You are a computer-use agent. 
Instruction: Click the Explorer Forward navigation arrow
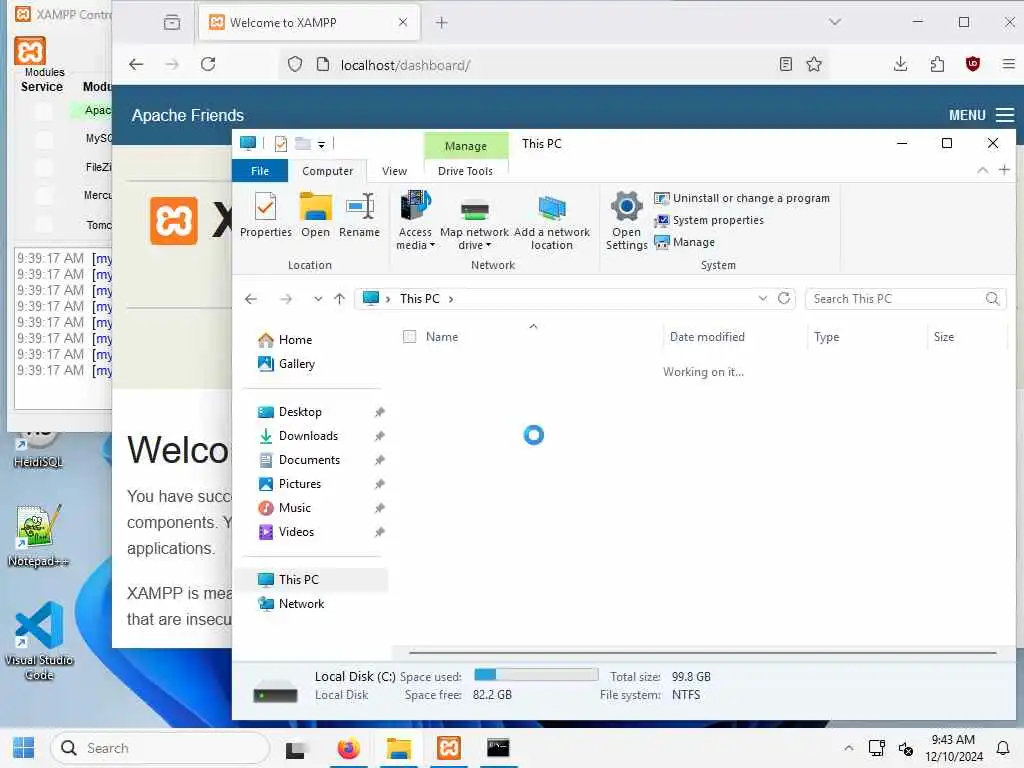285,298
